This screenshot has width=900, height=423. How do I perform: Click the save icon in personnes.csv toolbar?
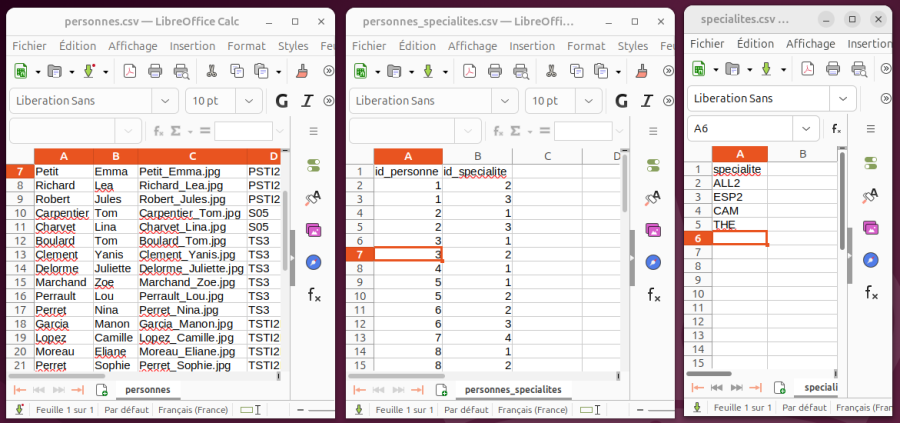point(89,71)
